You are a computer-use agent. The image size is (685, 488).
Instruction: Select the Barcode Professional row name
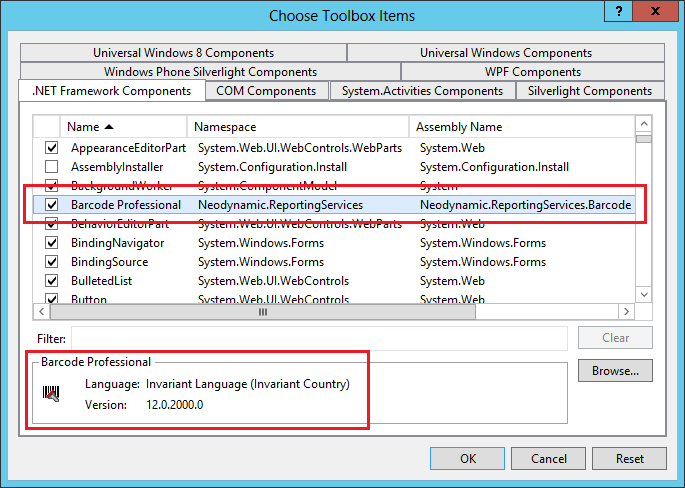[x=126, y=205]
